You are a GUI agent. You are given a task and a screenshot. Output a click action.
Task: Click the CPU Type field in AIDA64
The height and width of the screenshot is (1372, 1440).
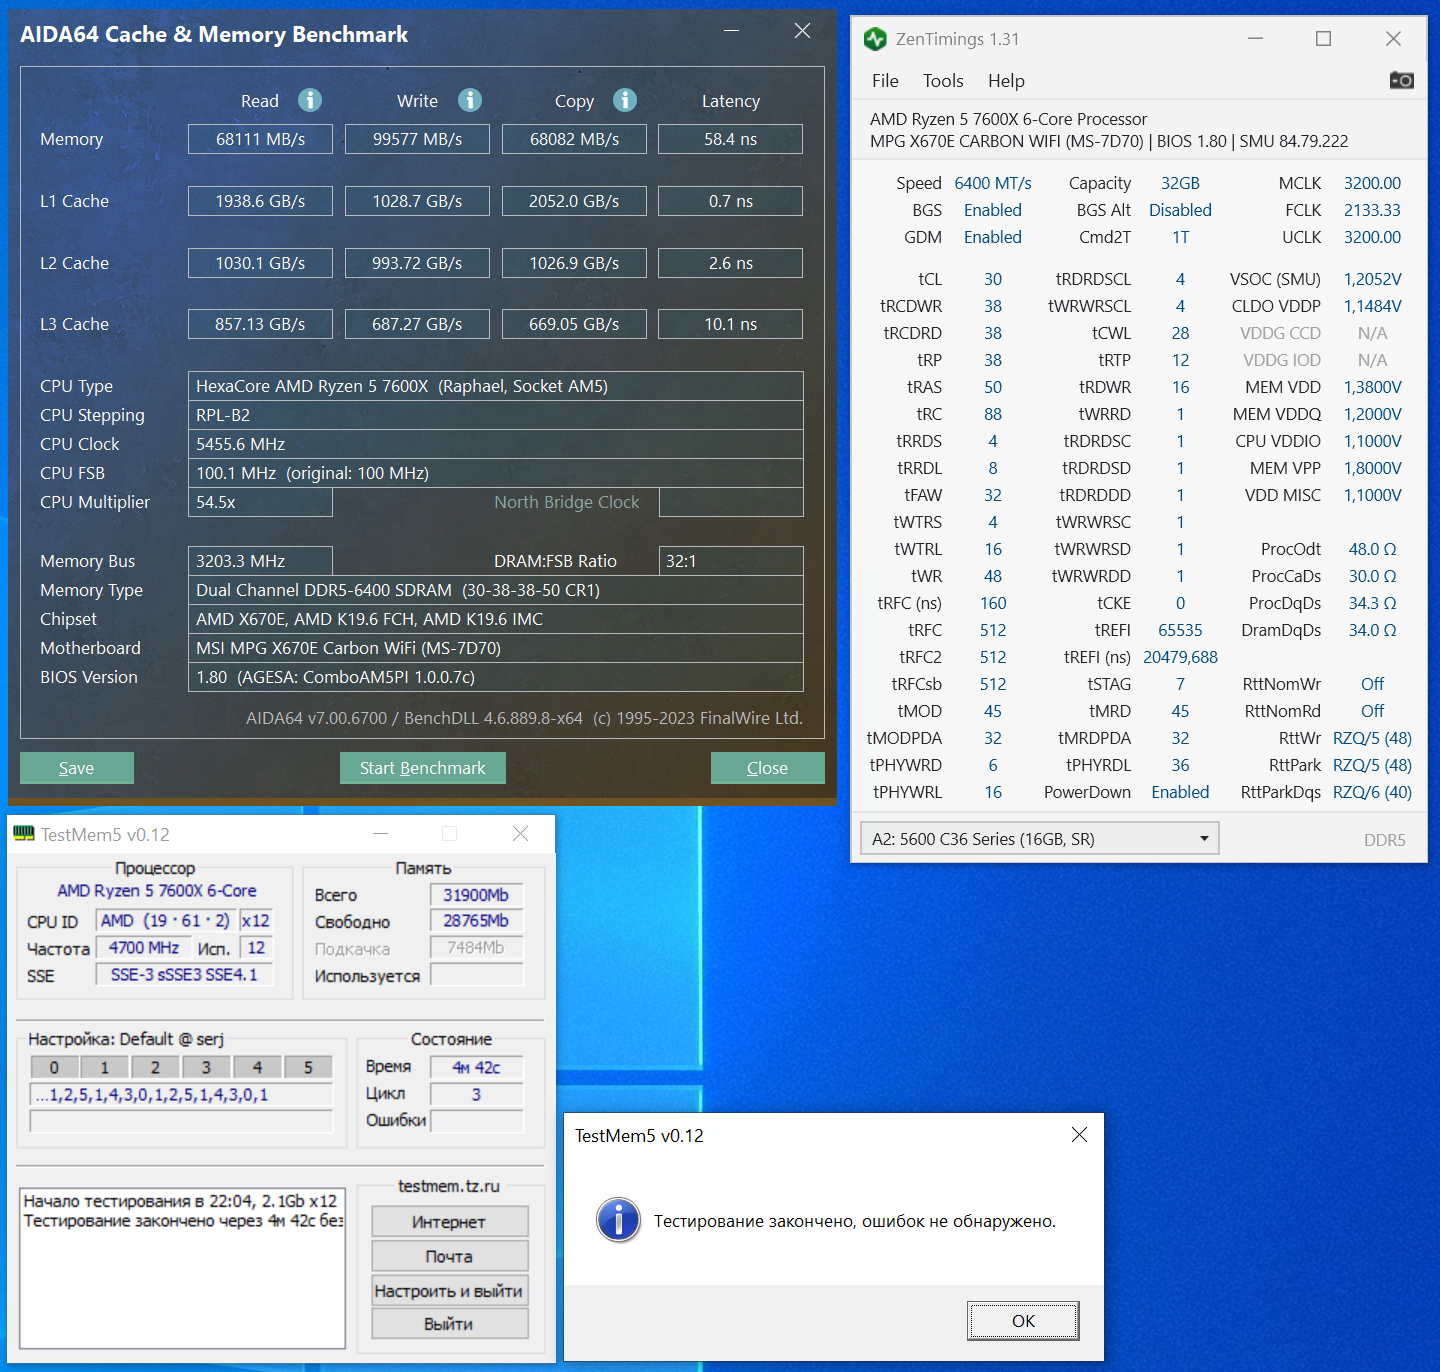(496, 386)
